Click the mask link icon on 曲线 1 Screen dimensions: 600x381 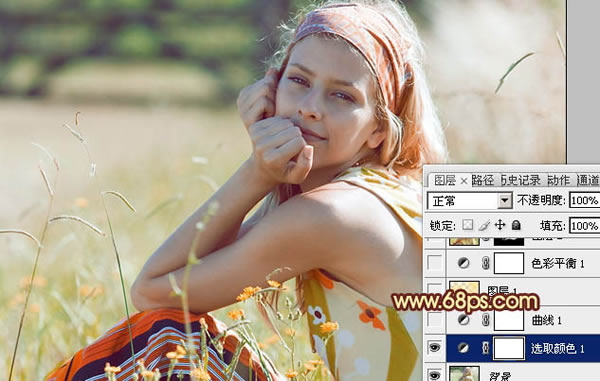[486, 320]
